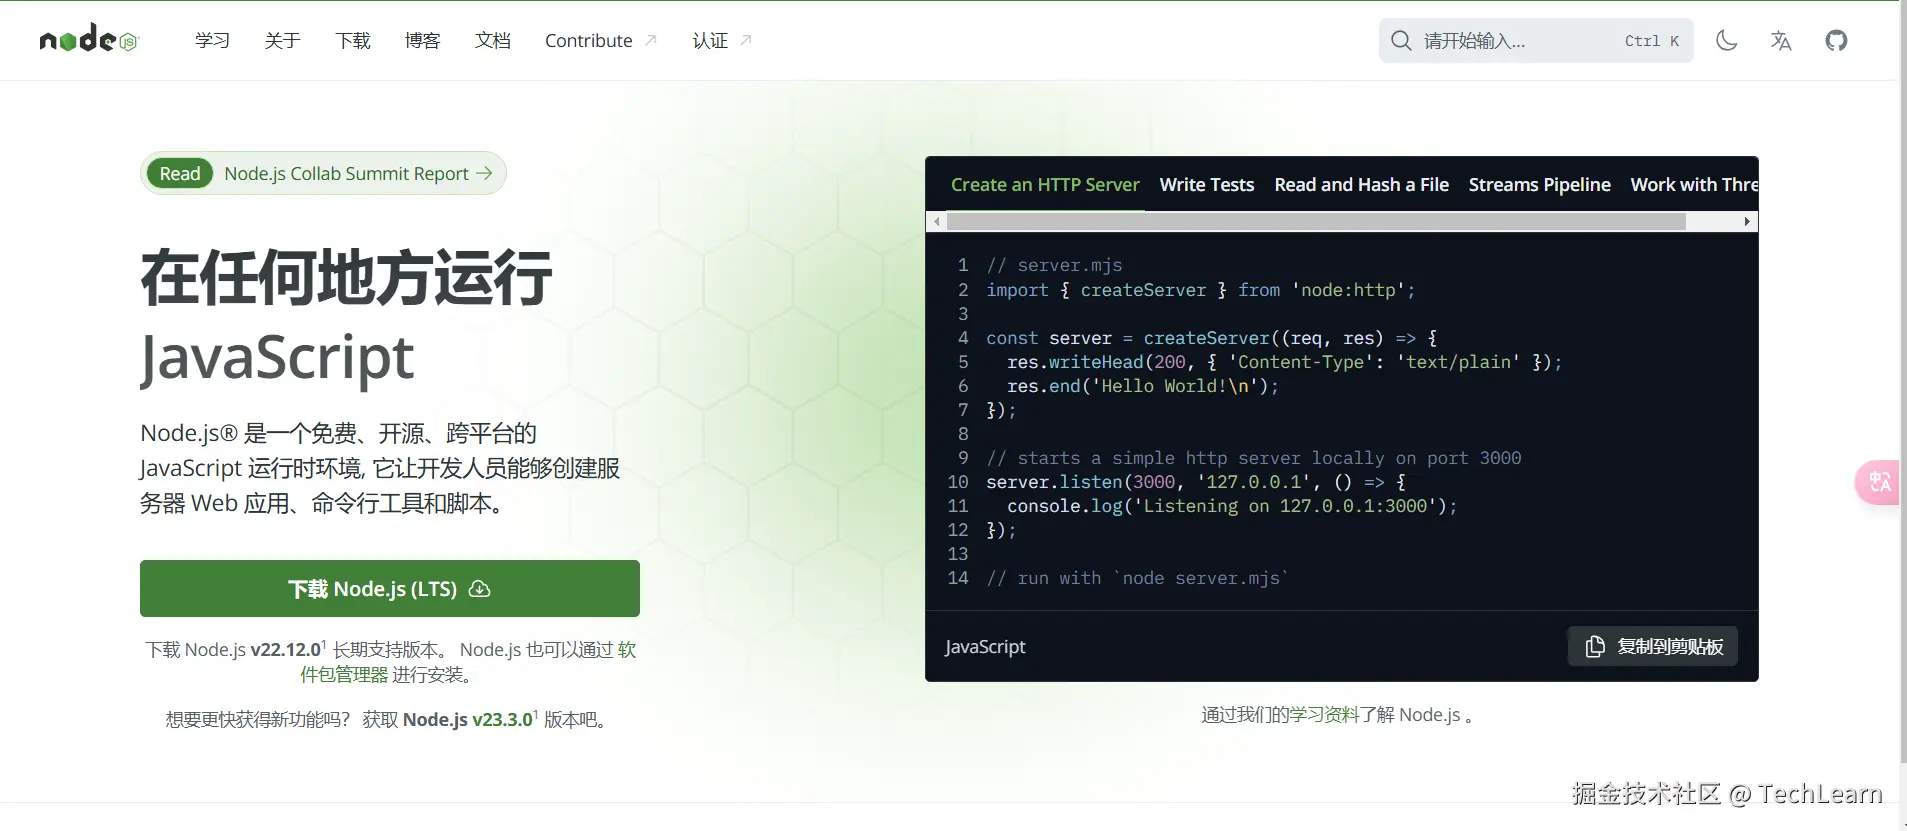The image size is (1907, 831).
Task: Open the Contribute external link
Action: [600, 41]
